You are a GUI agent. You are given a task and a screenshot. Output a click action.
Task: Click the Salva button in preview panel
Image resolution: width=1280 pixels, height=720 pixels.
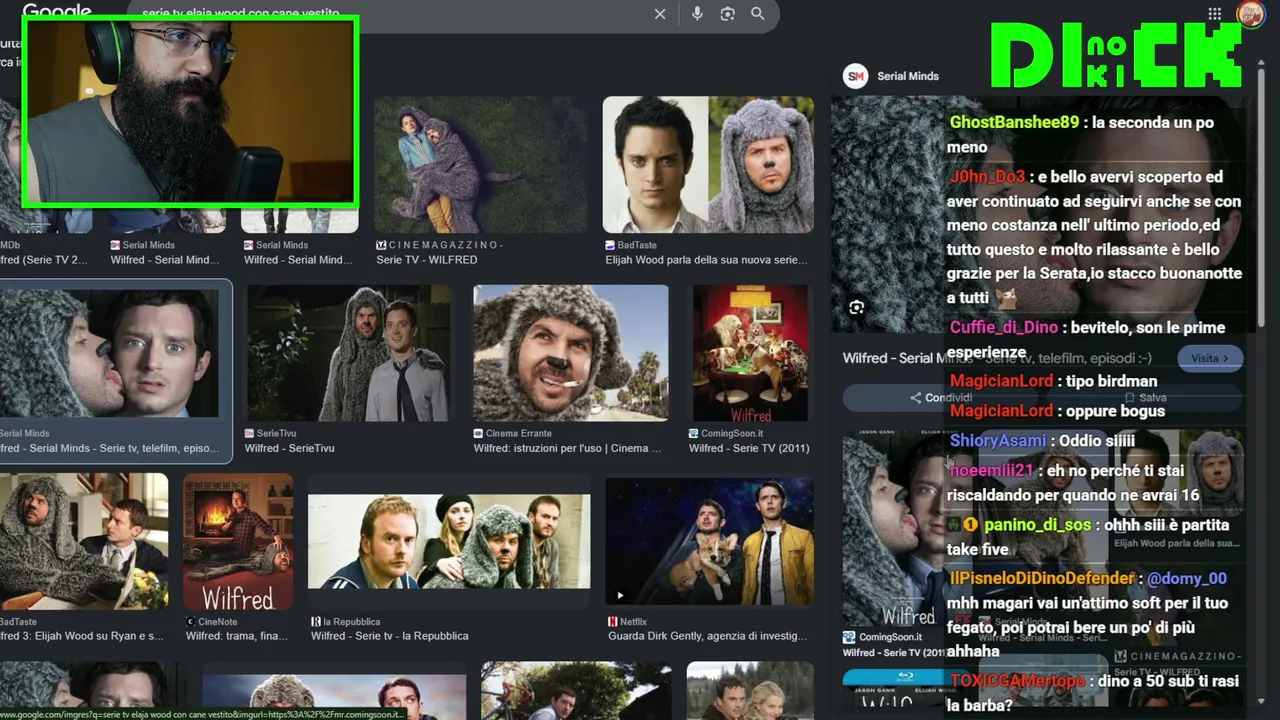click(1144, 398)
